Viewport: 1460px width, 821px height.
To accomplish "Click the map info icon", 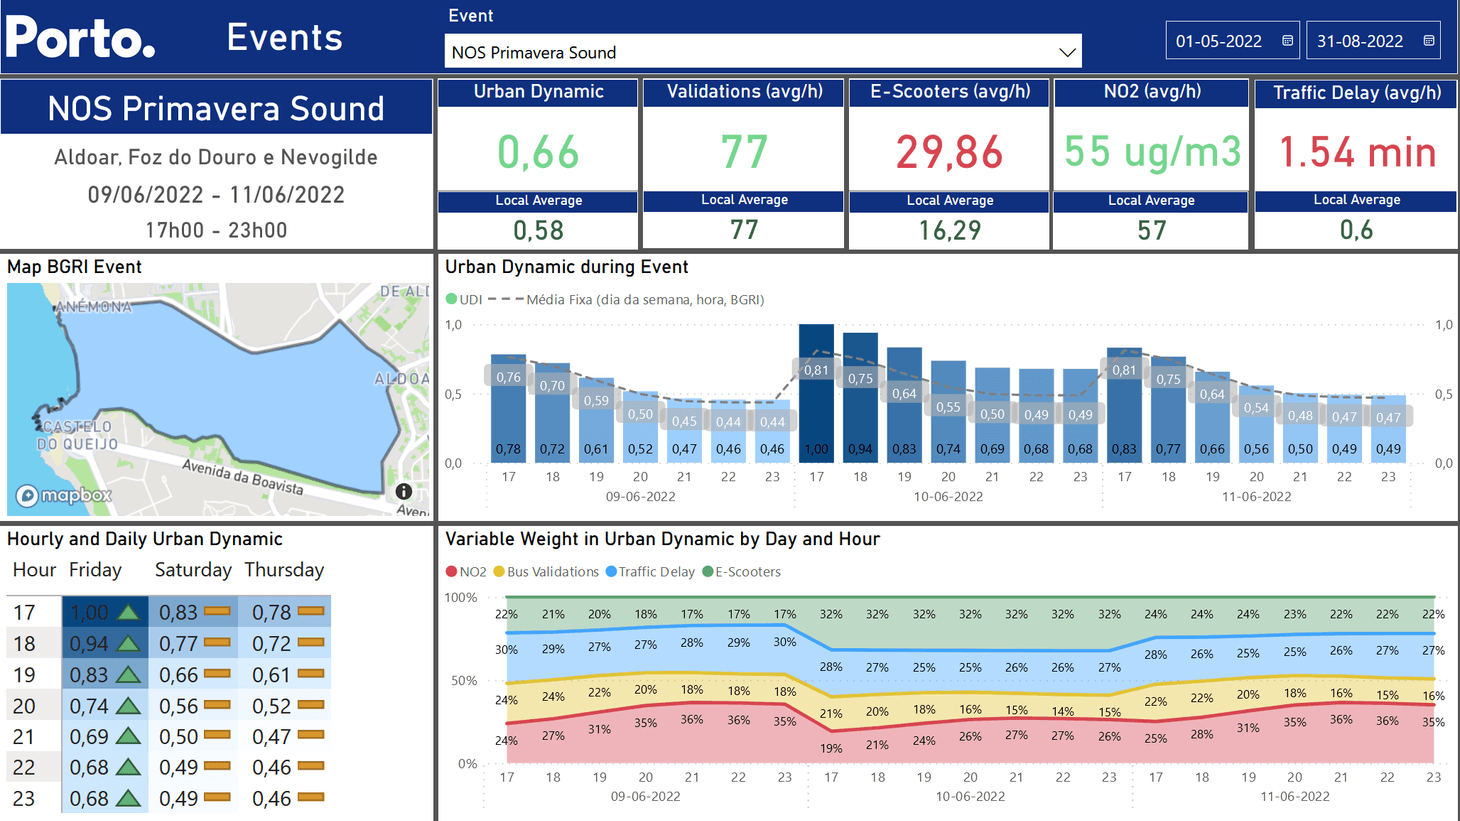I will tap(403, 492).
